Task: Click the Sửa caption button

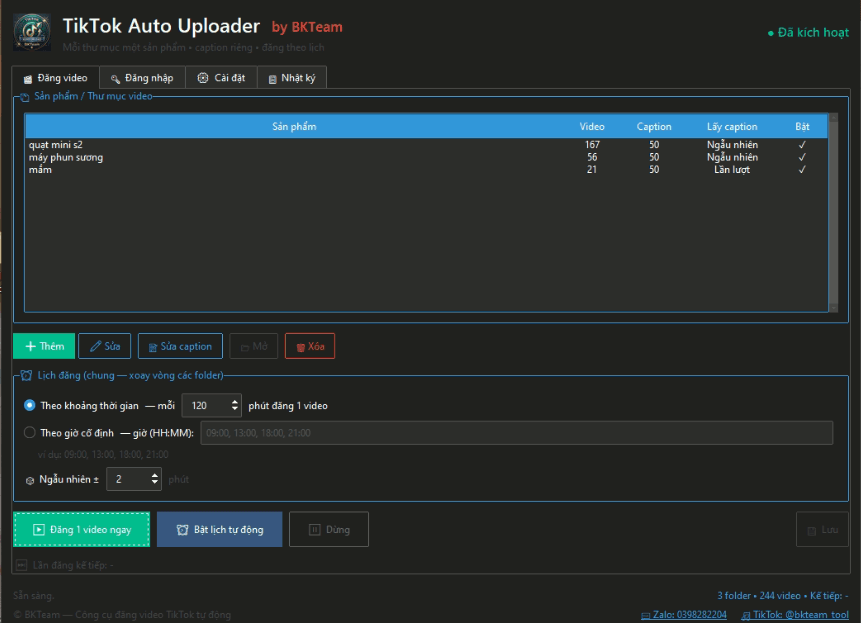Action: (180, 346)
